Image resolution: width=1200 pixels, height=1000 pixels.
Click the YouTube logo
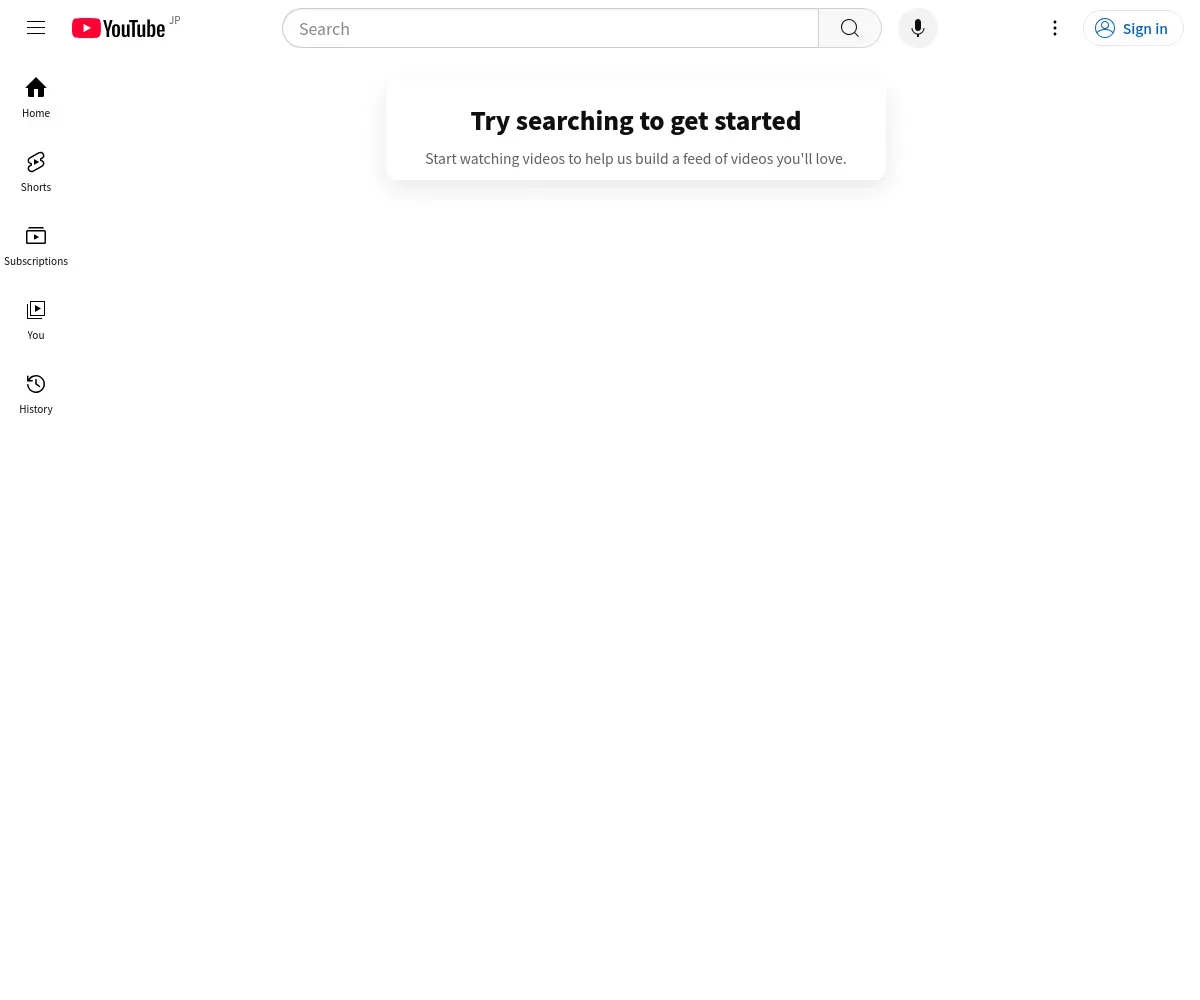118,29
